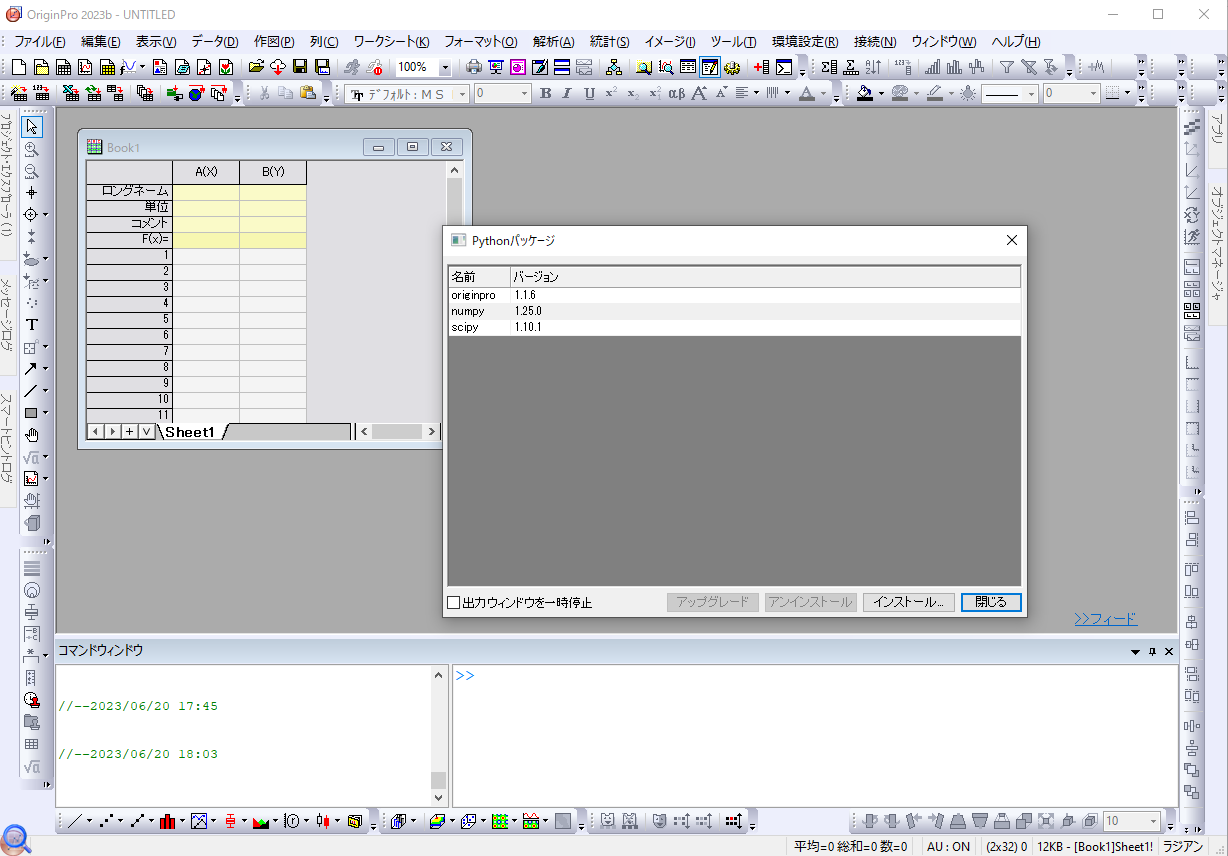Expand the text alignment dropdown arrow

(756, 93)
